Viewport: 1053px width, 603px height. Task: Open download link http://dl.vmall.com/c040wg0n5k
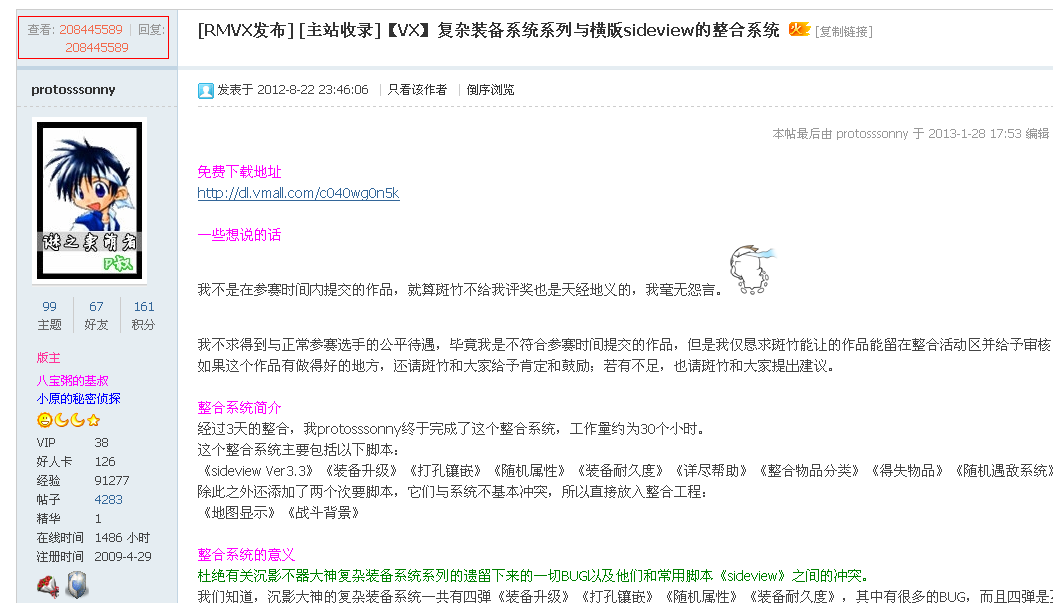(x=298, y=193)
